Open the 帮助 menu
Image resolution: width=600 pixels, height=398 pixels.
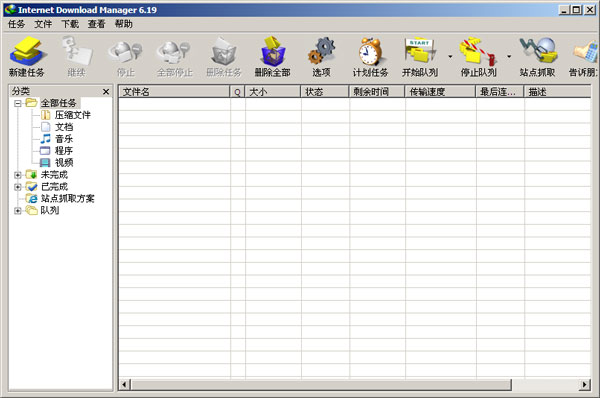pos(124,24)
